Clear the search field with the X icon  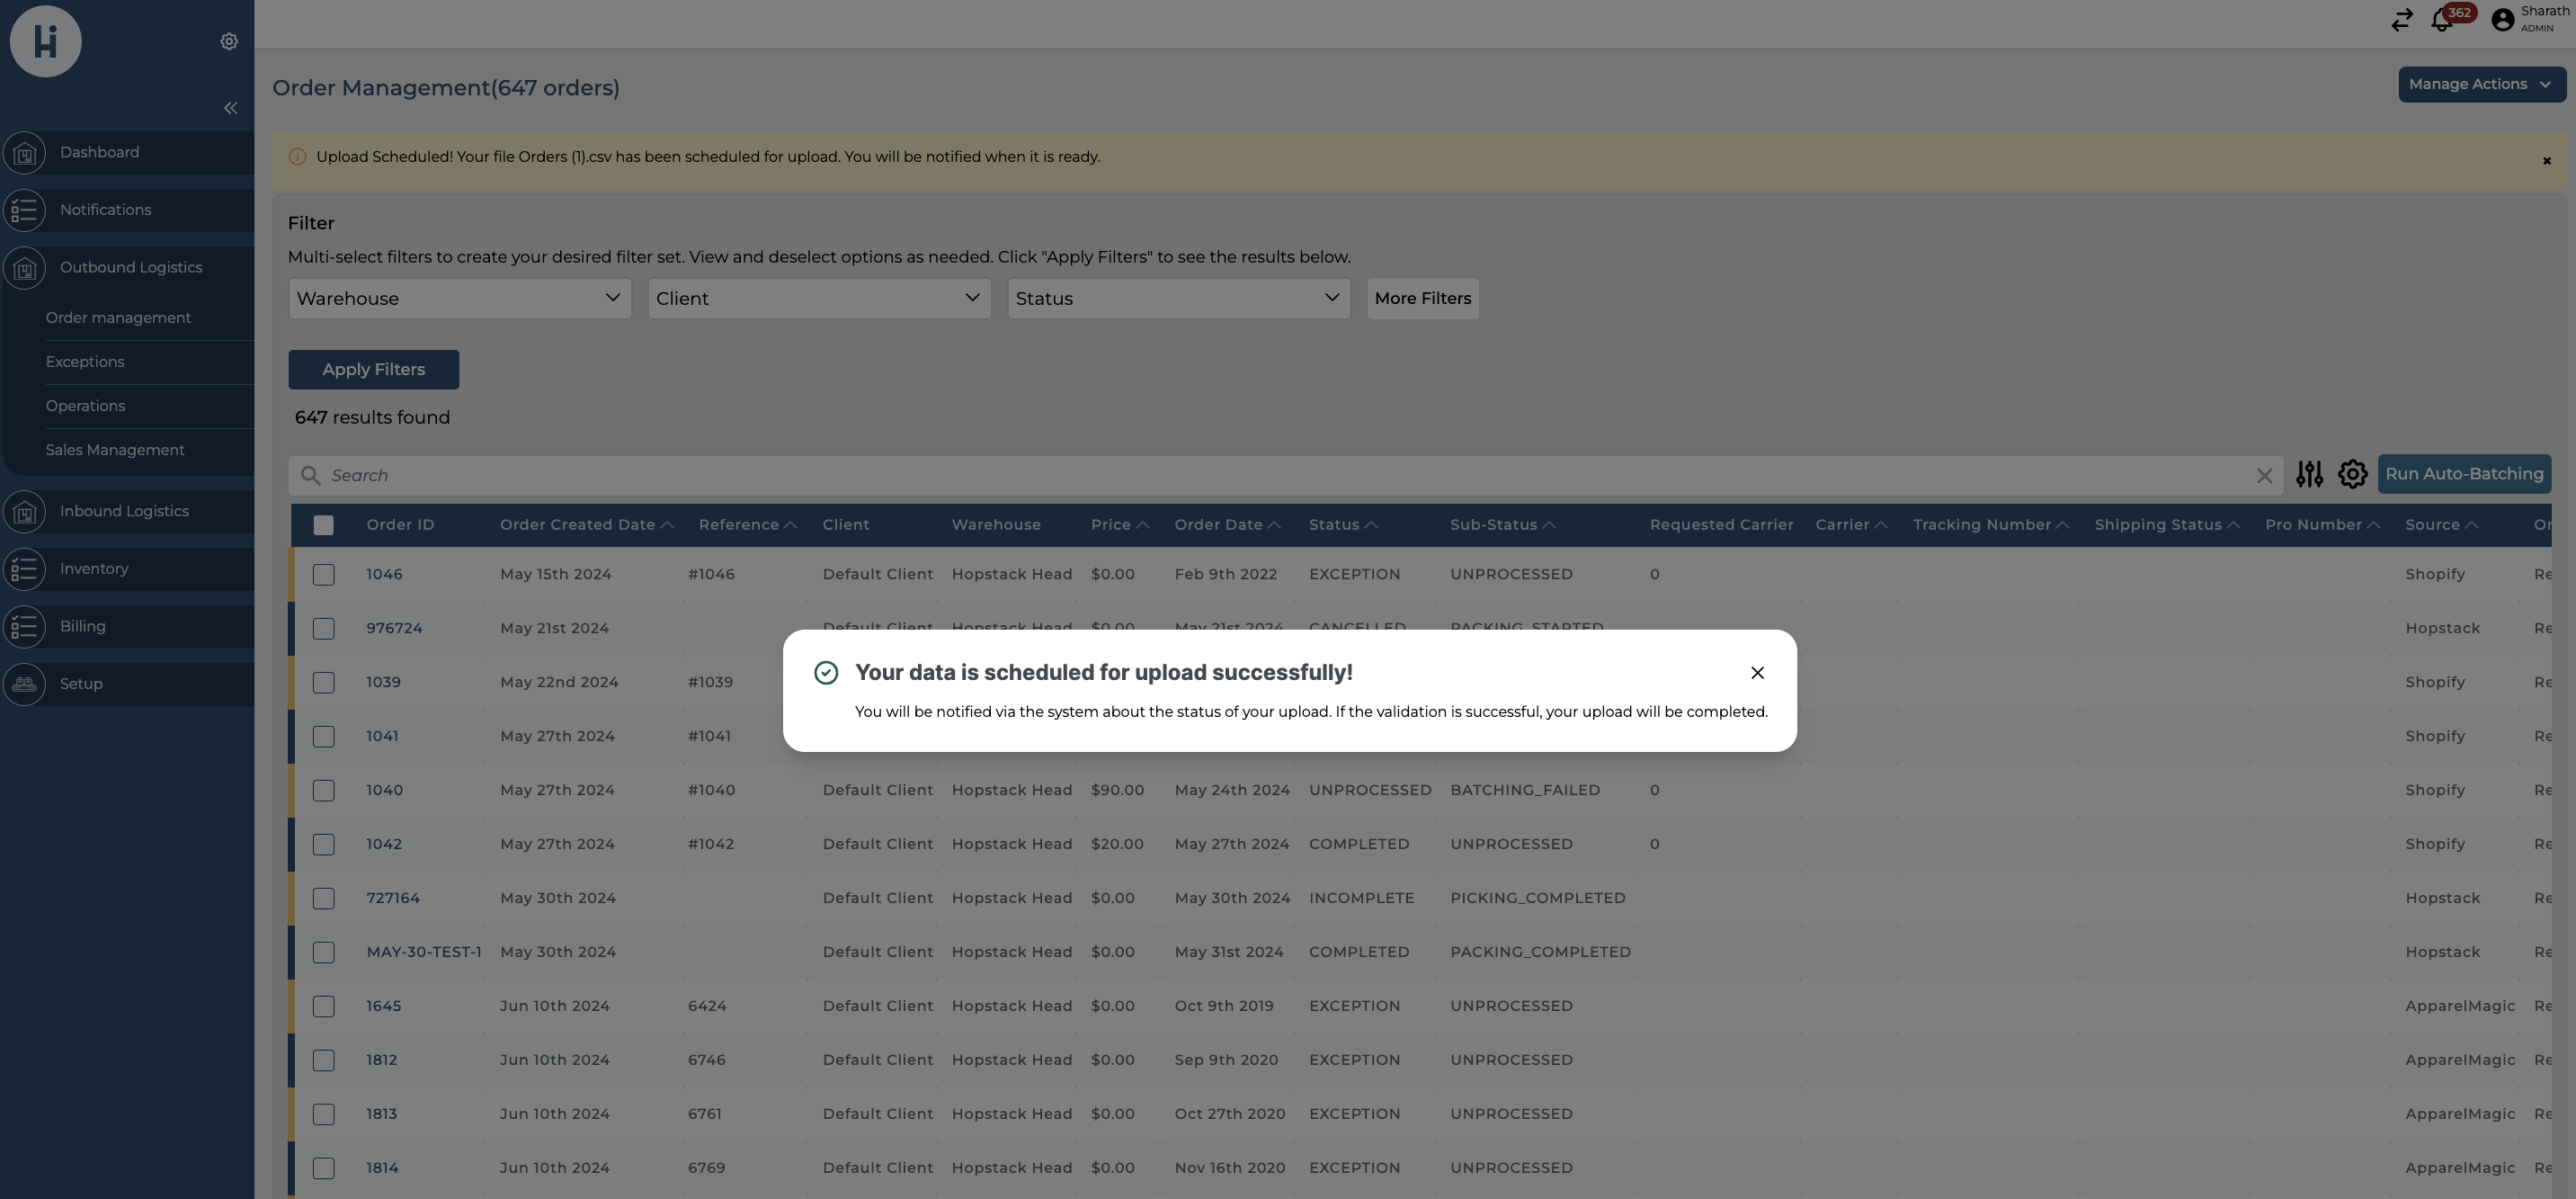pyautogui.click(x=2264, y=476)
